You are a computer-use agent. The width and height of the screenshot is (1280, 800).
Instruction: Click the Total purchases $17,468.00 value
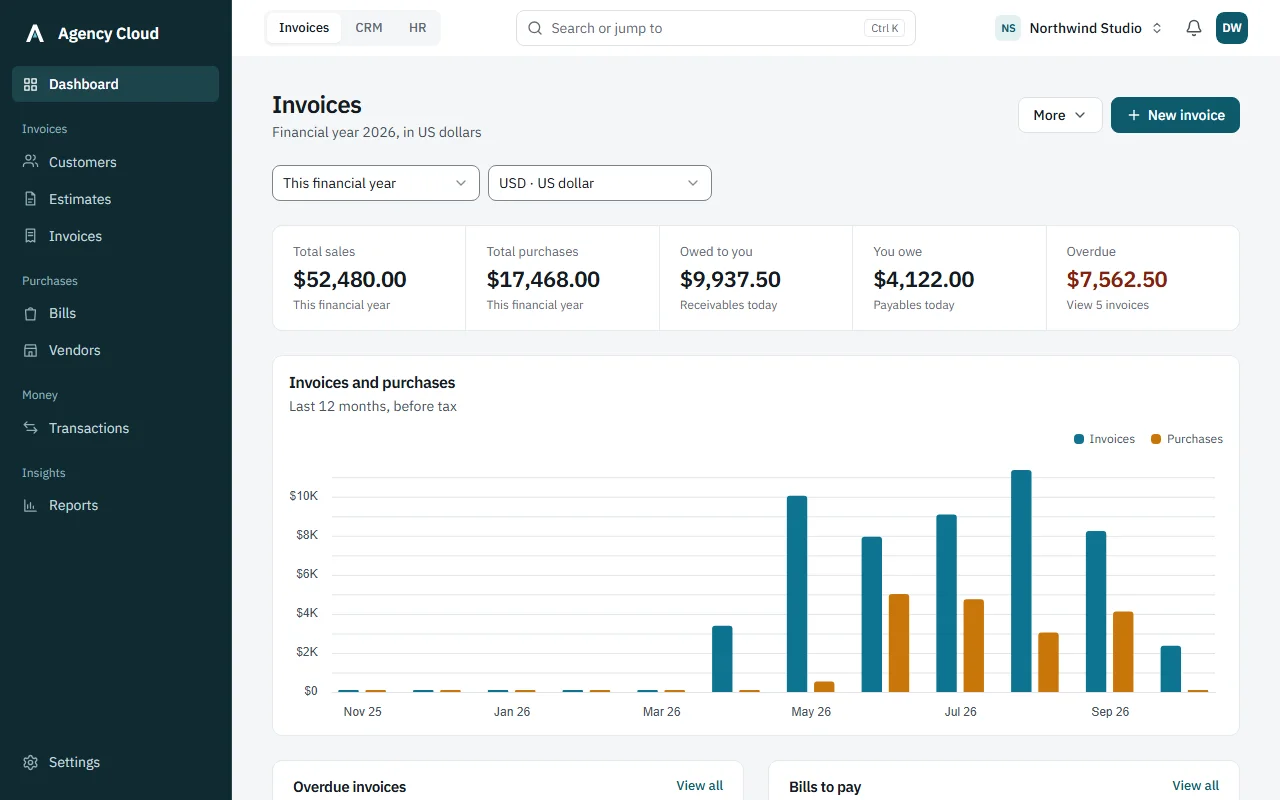tap(543, 279)
